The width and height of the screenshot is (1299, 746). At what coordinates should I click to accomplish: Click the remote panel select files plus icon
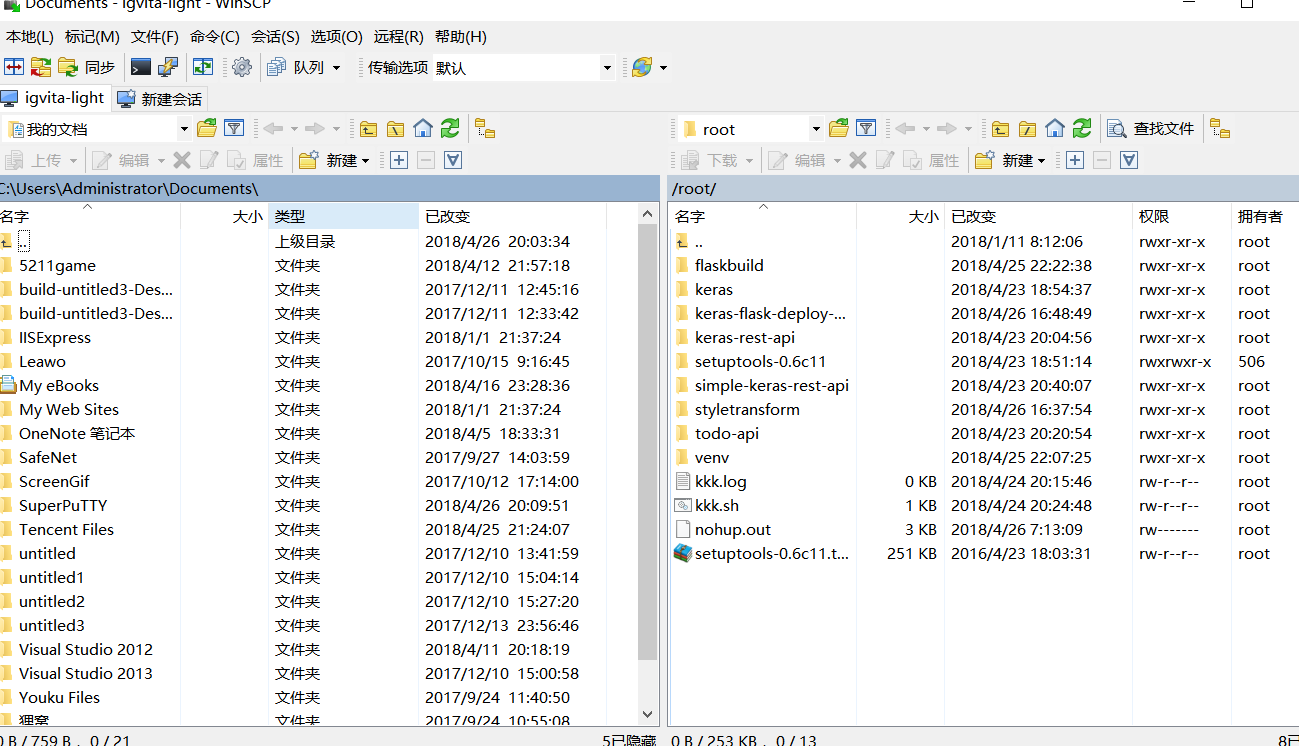1075,160
